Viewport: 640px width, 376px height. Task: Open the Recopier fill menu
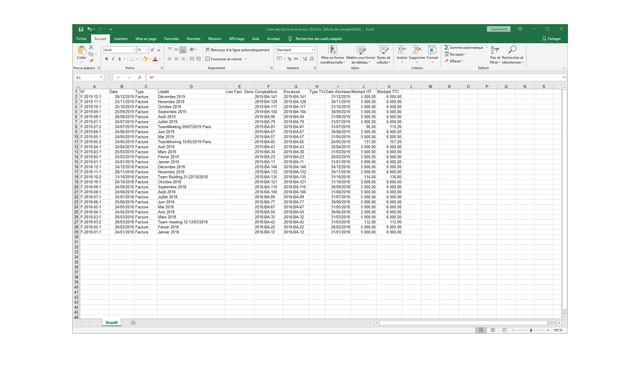[x=455, y=54]
